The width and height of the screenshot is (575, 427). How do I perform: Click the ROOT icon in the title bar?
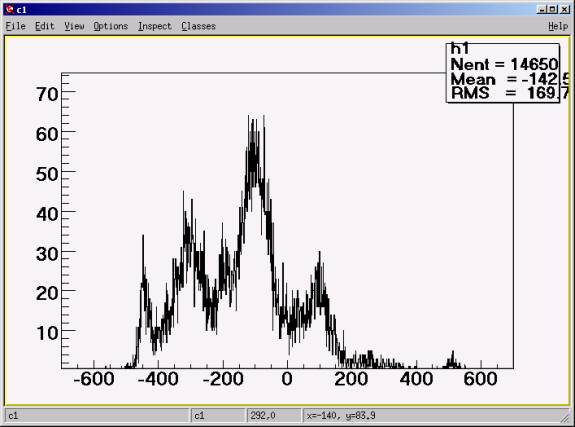[x=10, y=9]
